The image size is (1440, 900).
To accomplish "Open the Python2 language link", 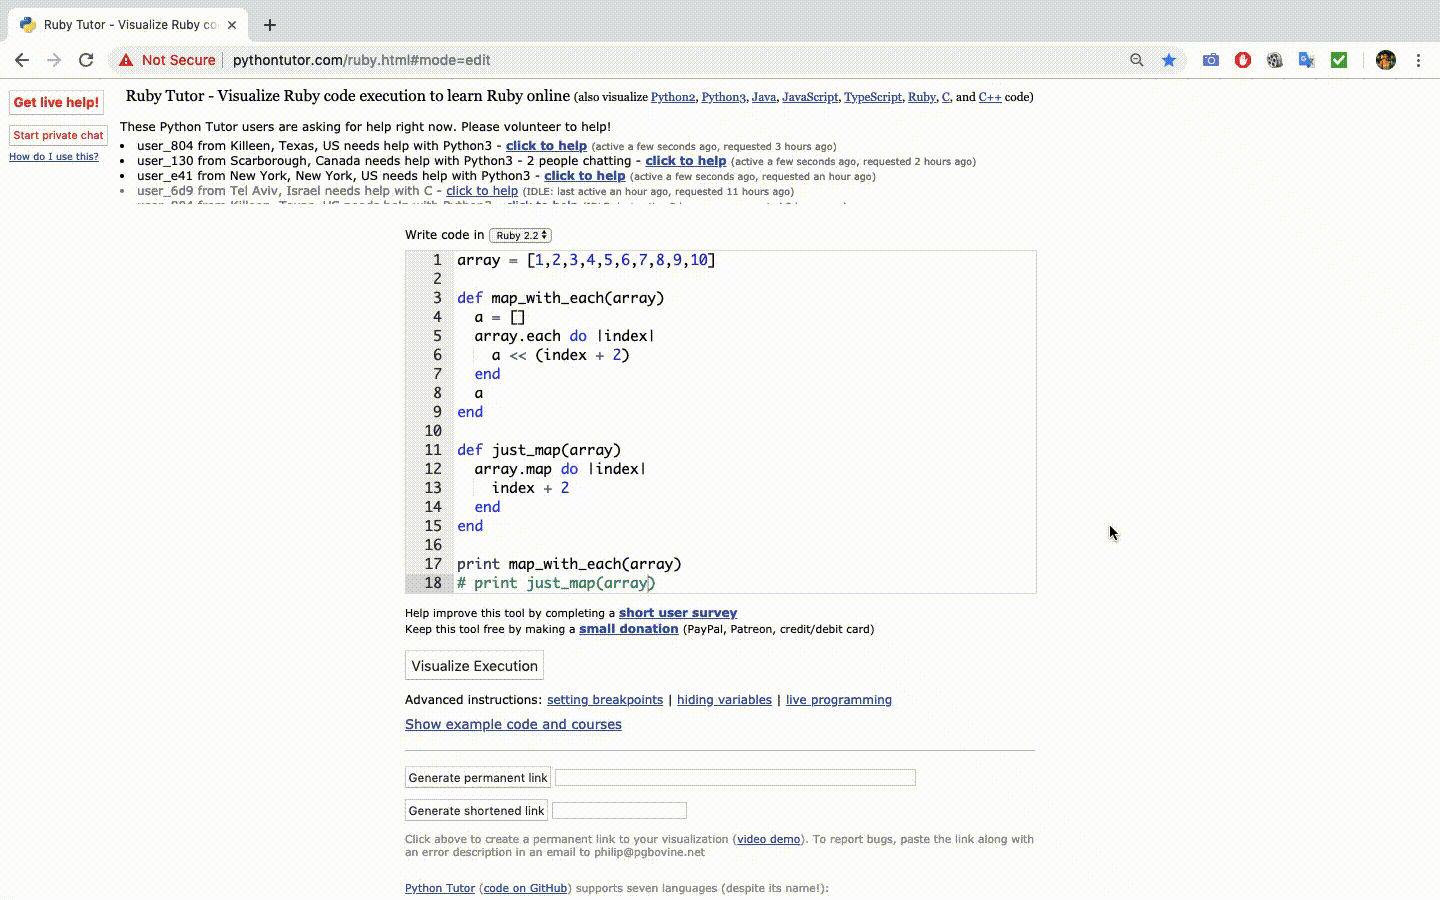I will 673,97.
